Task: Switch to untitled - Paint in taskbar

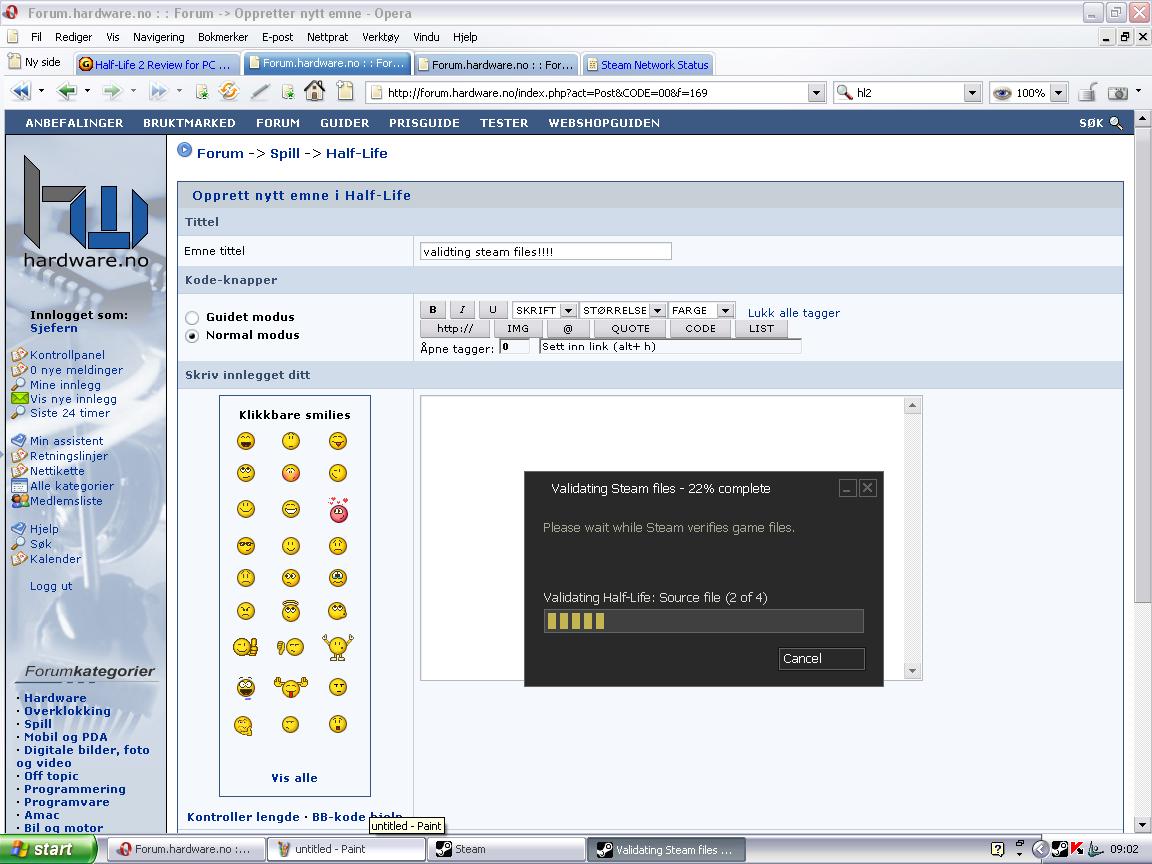Action: click(346, 849)
